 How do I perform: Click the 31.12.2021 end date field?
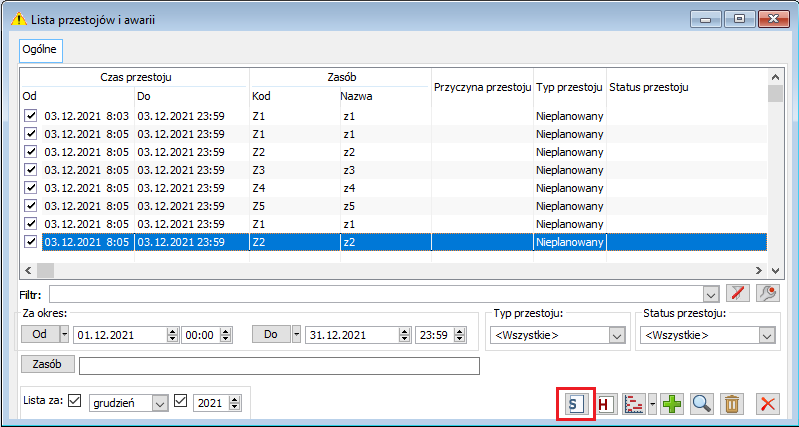click(x=353, y=335)
